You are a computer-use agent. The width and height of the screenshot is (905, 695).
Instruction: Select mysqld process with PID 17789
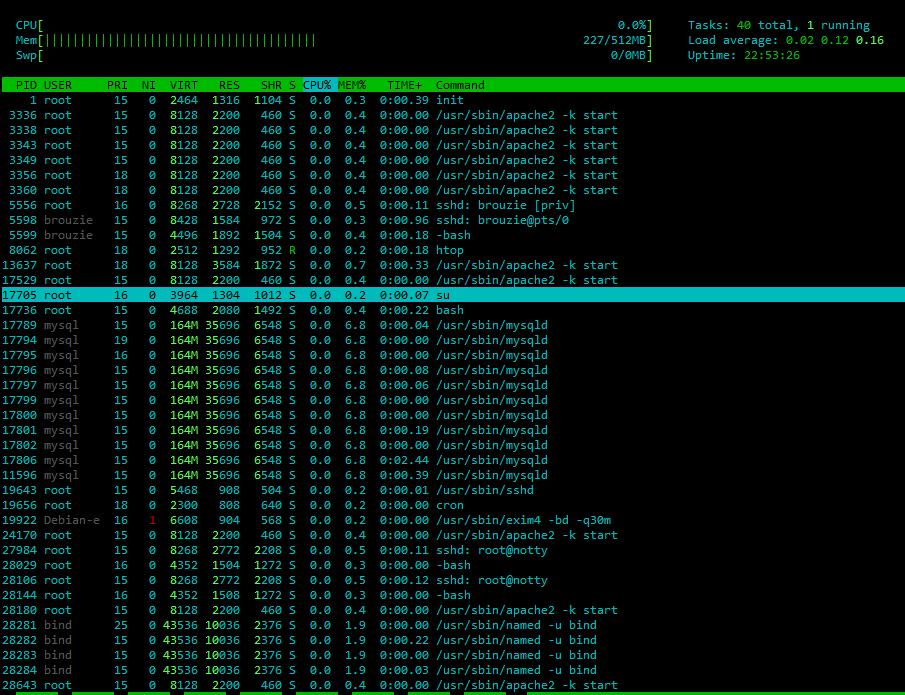tap(491, 325)
